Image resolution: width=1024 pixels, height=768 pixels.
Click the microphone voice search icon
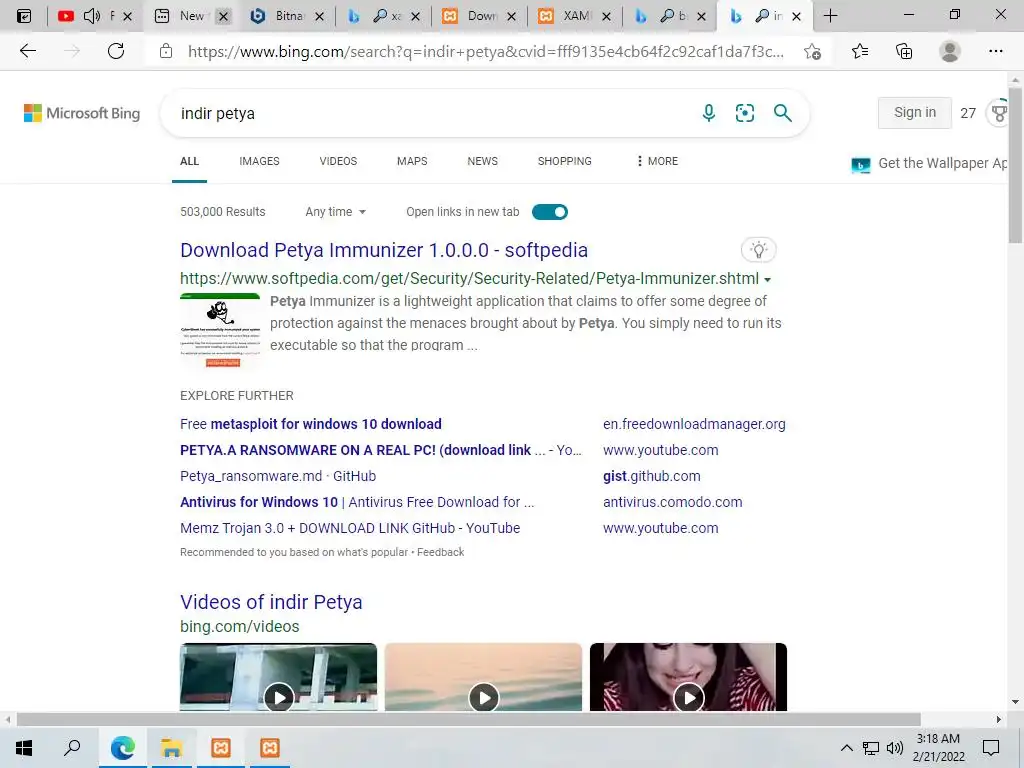[x=709, y=113]
